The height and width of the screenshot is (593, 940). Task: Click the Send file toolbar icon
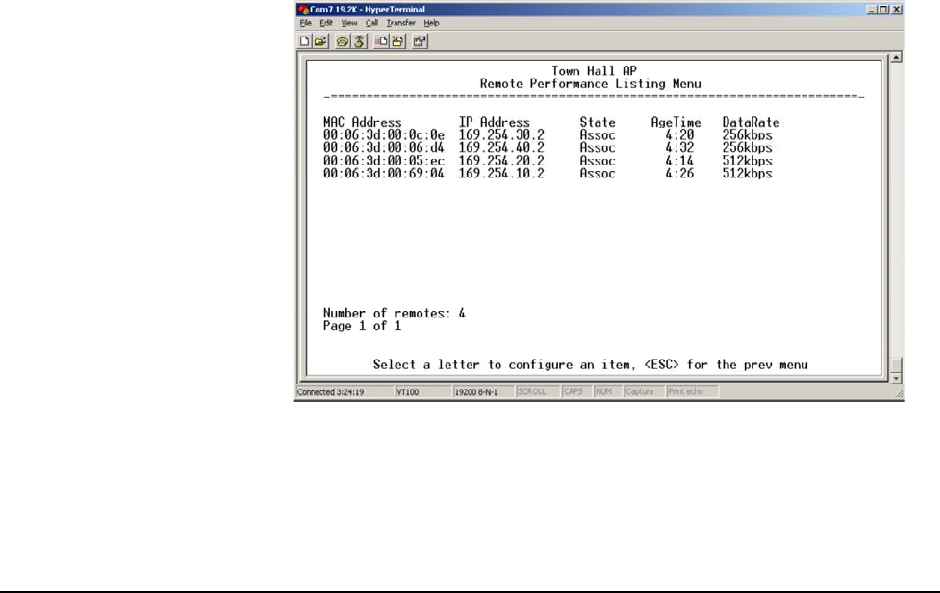(381, 41)
